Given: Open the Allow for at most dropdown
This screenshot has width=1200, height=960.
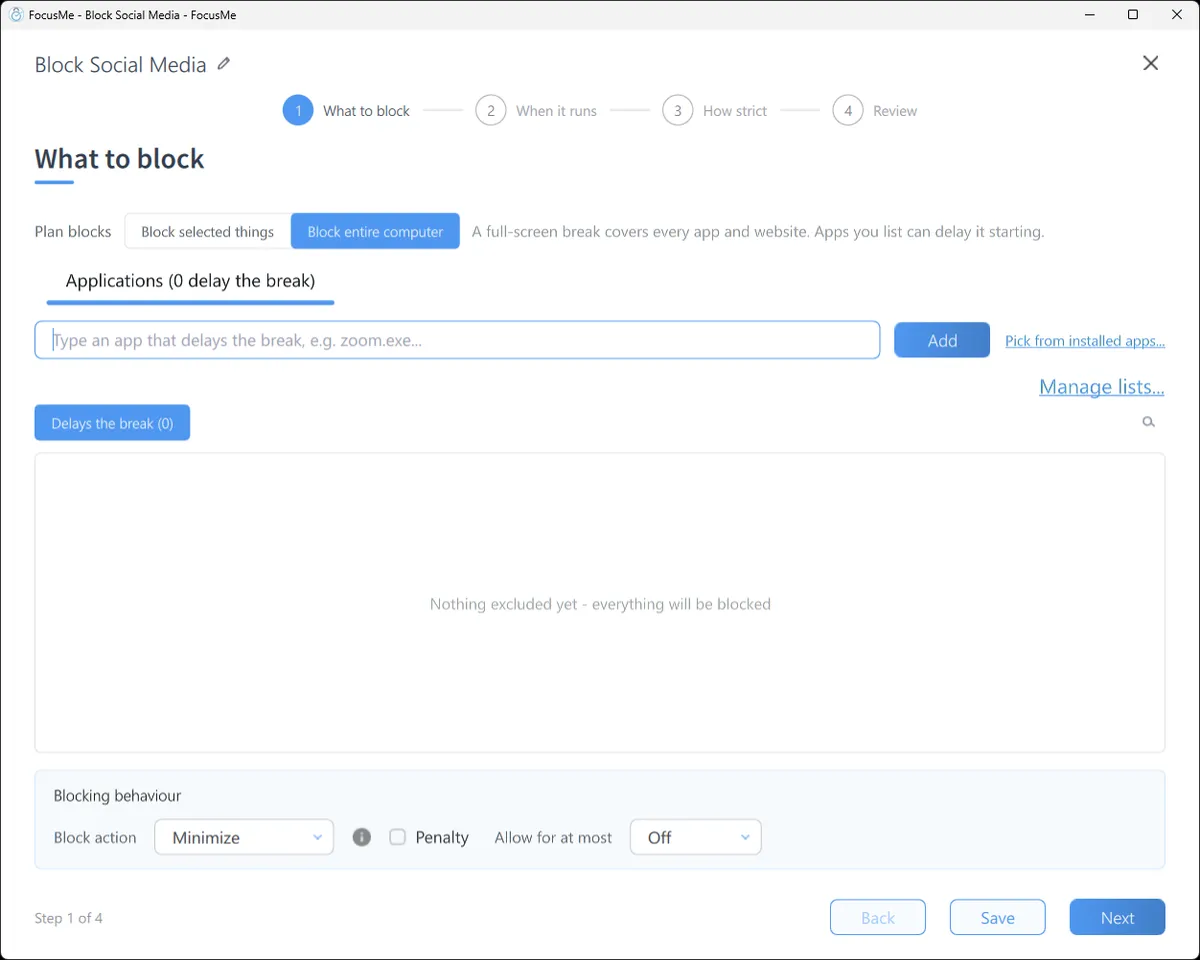Looking at the screenshot, I should [x=696, y=837].
